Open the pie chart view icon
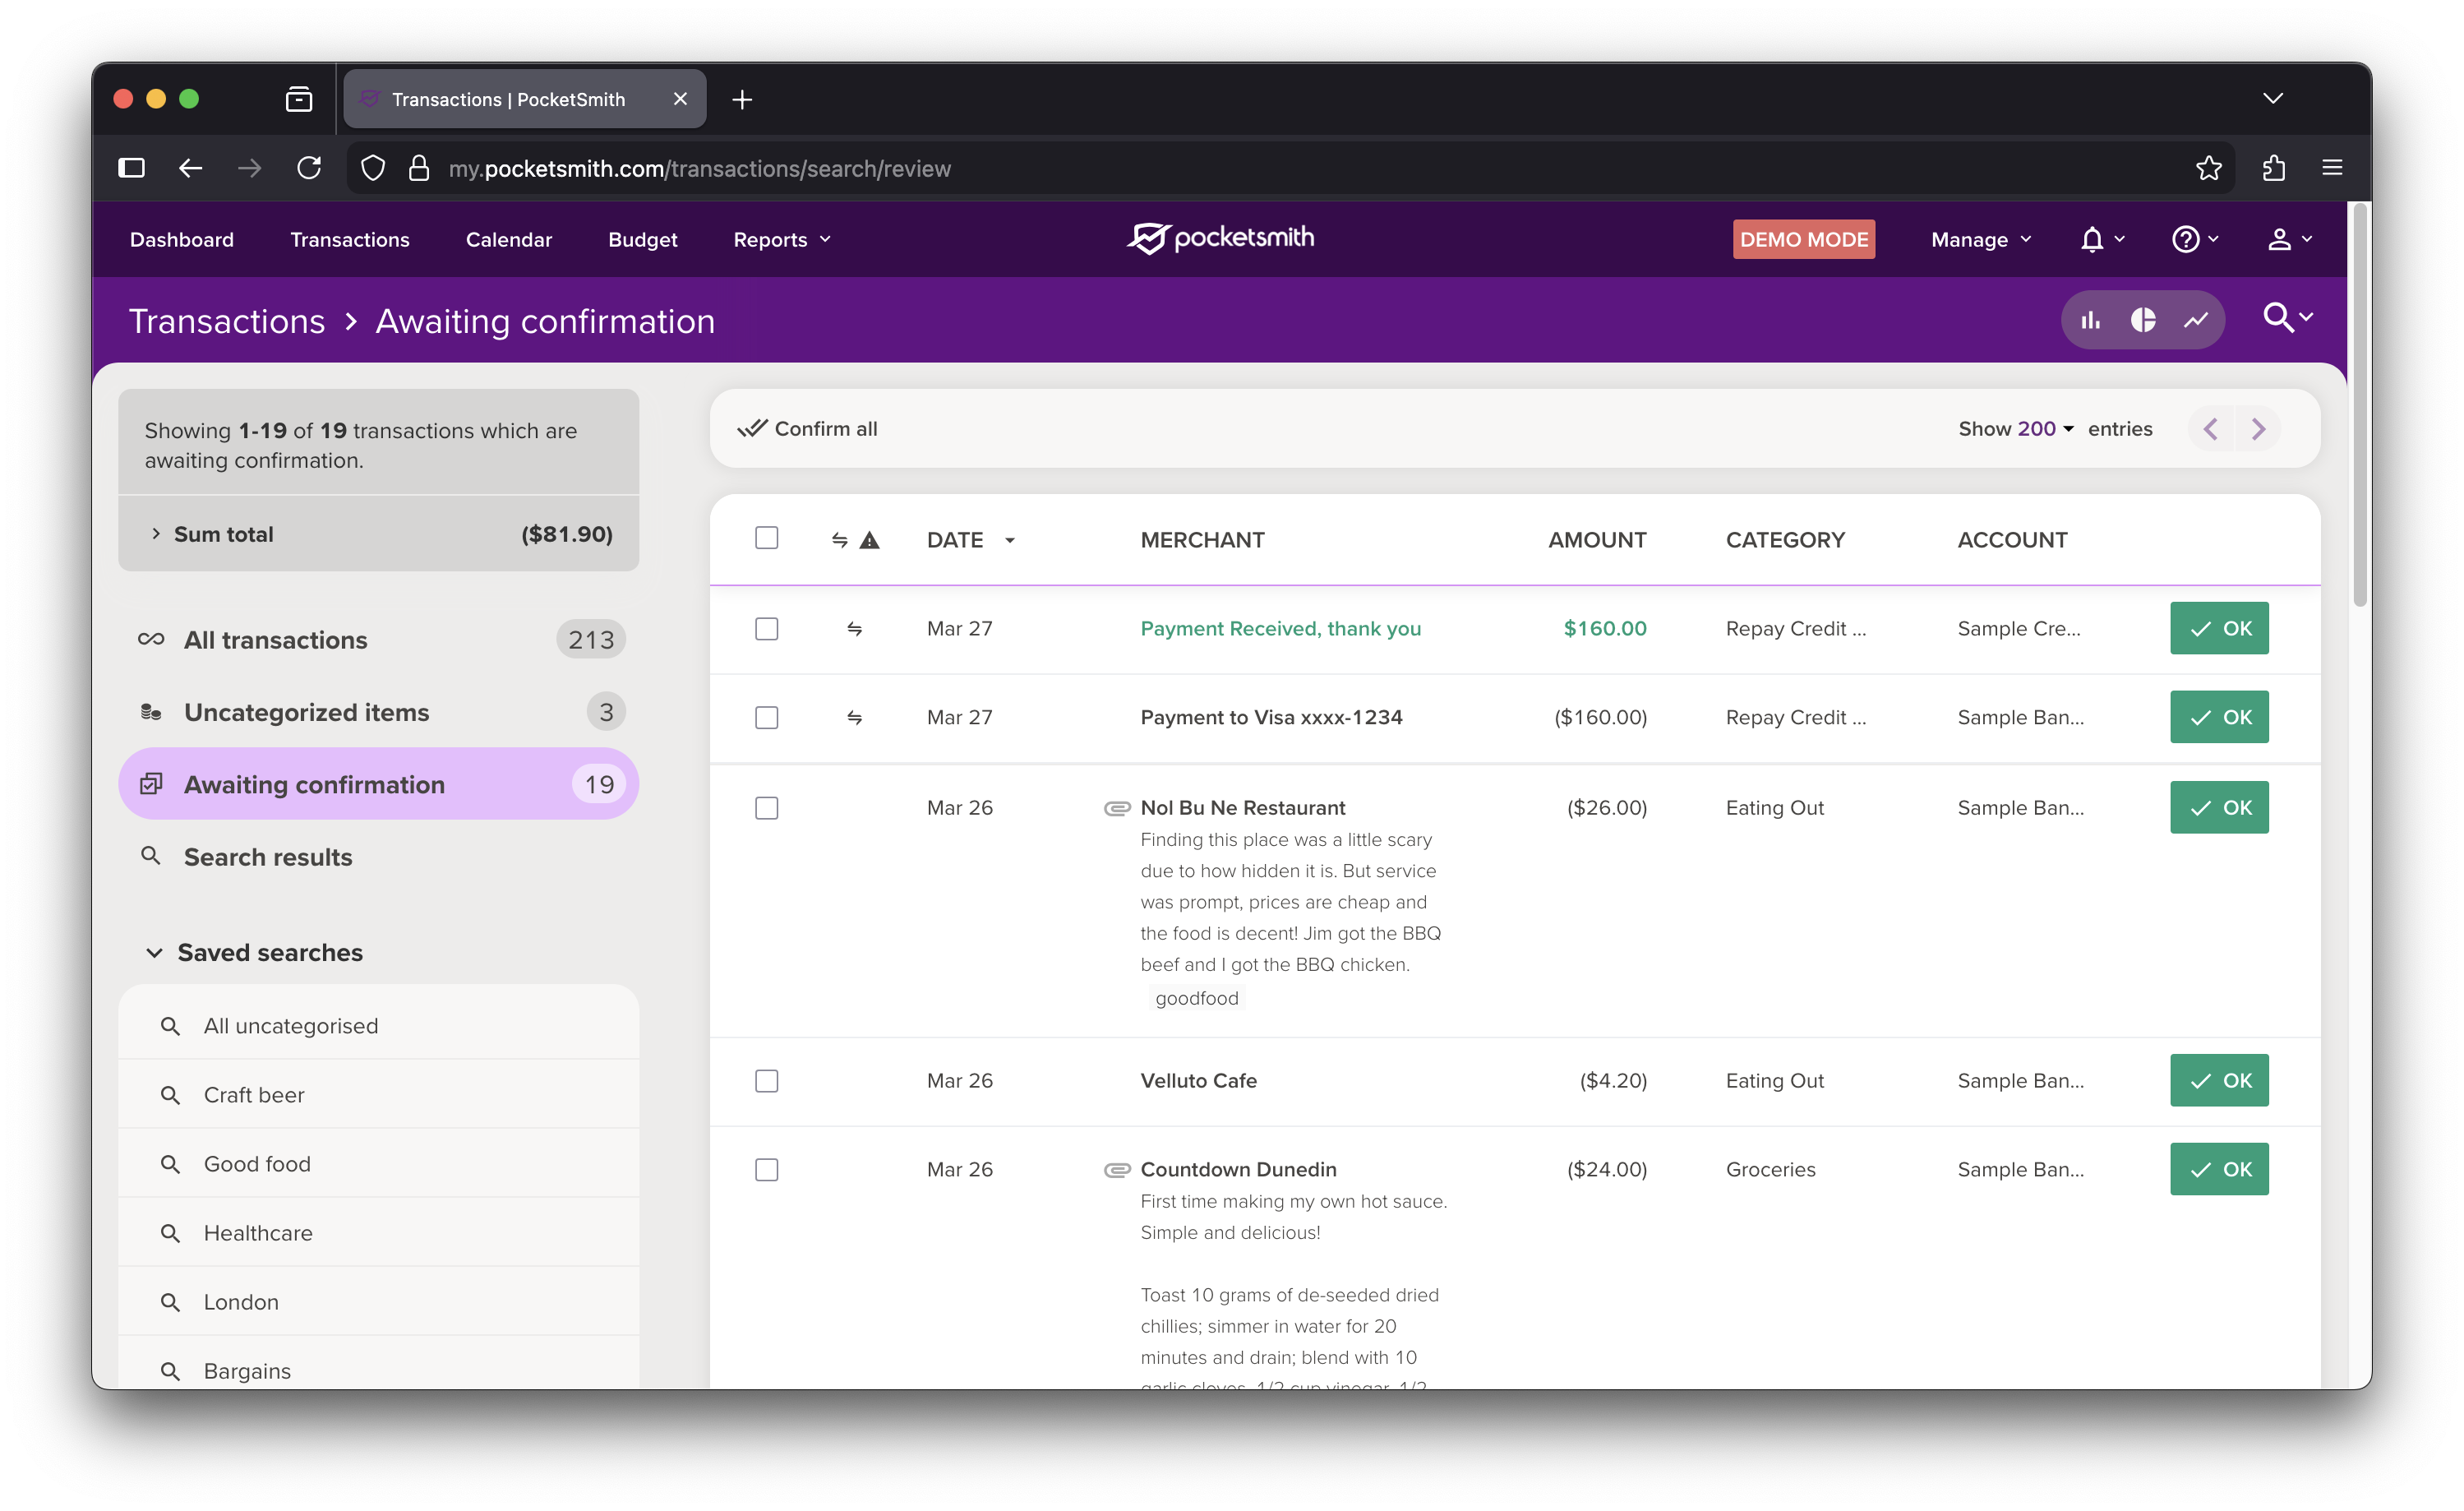The image size is (2464, 1511). pyautogui.click(x=2143, y=320)
